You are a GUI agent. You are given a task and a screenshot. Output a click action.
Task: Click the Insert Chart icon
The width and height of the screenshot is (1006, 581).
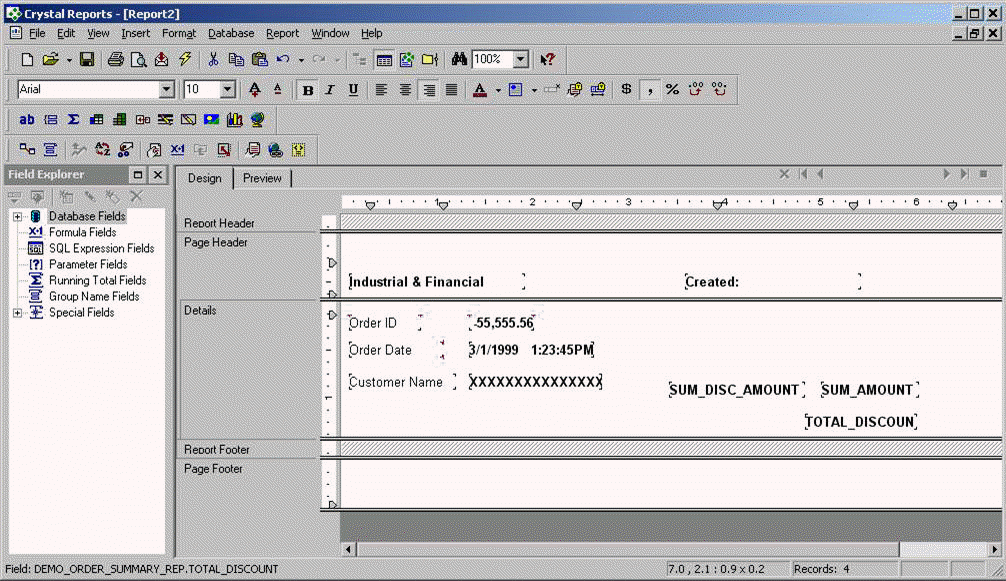pyautogui.click(x=235, y=120)
